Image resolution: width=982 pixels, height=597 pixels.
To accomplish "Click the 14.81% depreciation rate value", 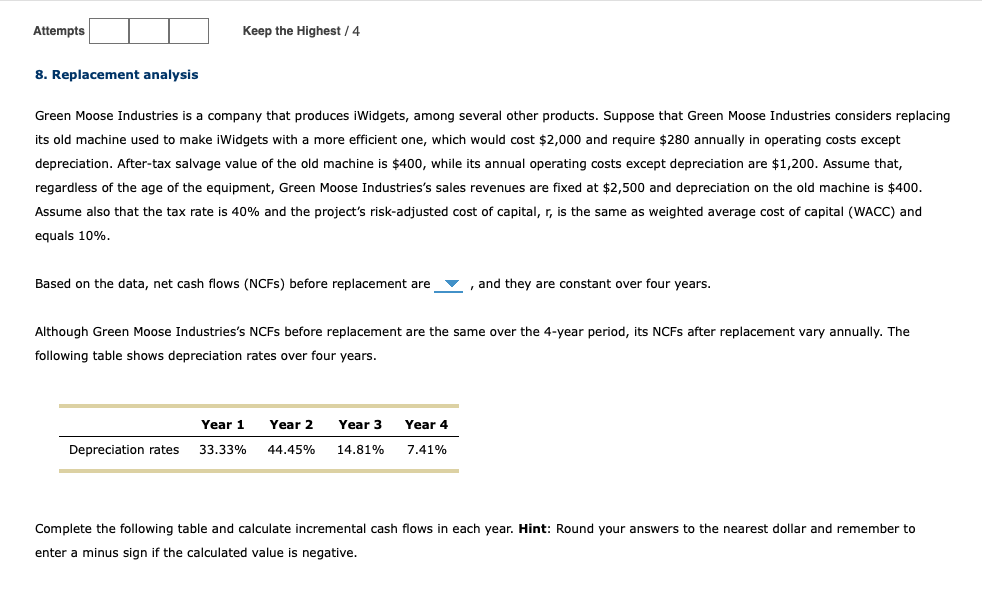I will (x=359, y=449).
